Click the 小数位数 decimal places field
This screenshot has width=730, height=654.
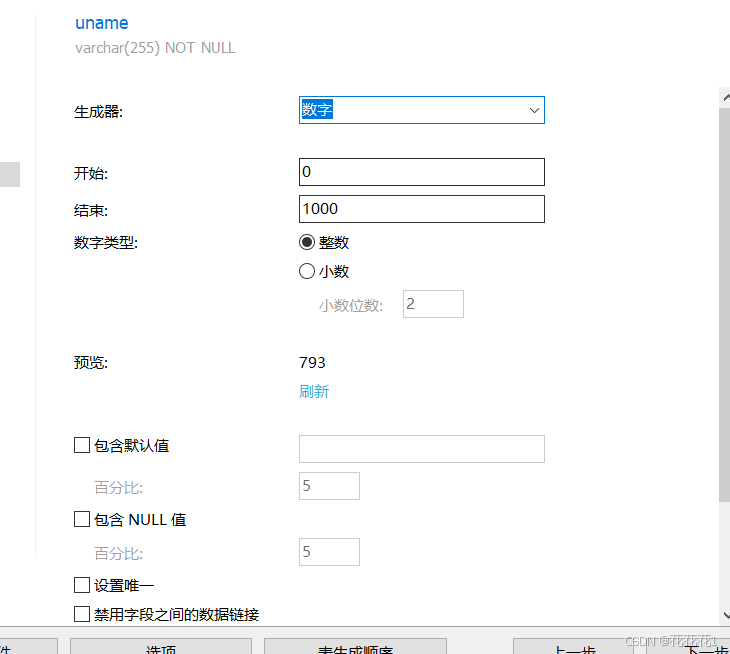[x=433, y=304]
